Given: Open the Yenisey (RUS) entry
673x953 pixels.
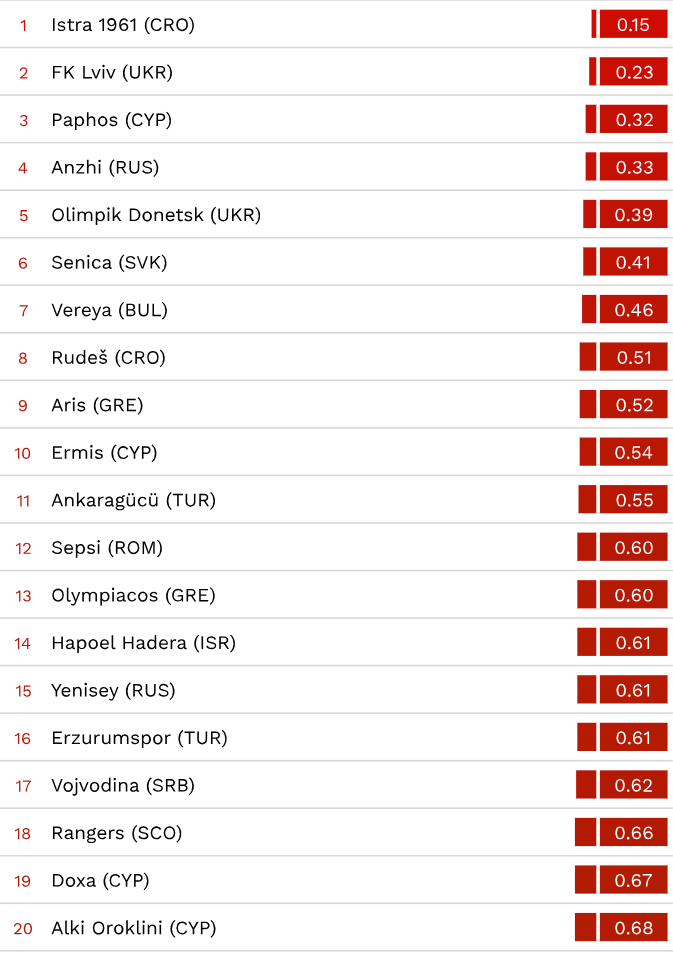Looking at the screenshot, I should 113,690.
